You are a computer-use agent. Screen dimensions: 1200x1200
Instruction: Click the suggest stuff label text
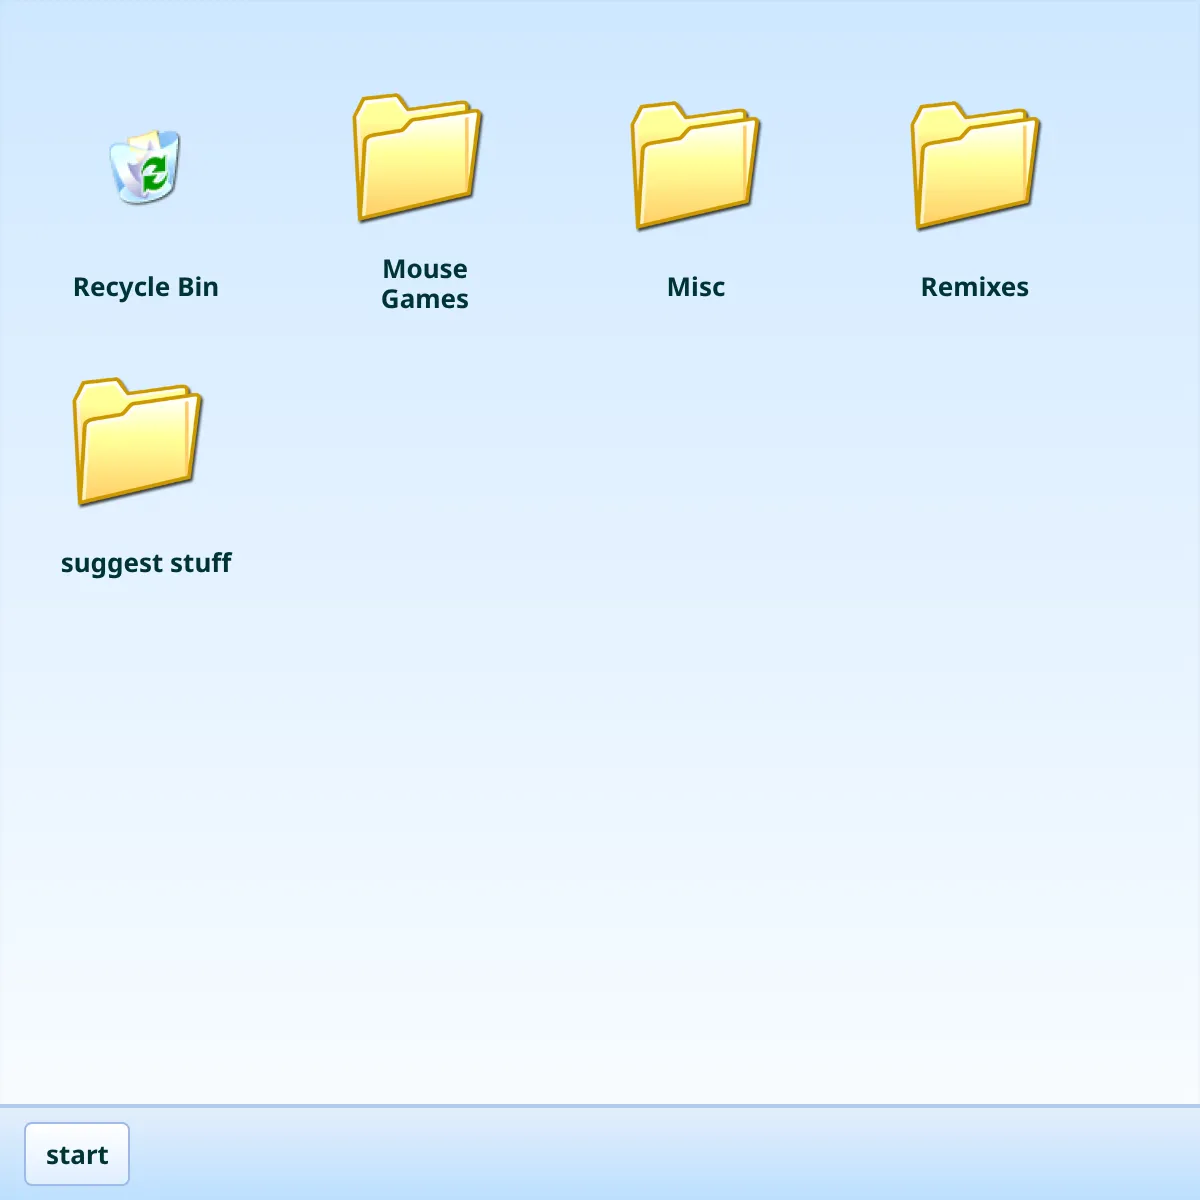[x=146, y=562]
